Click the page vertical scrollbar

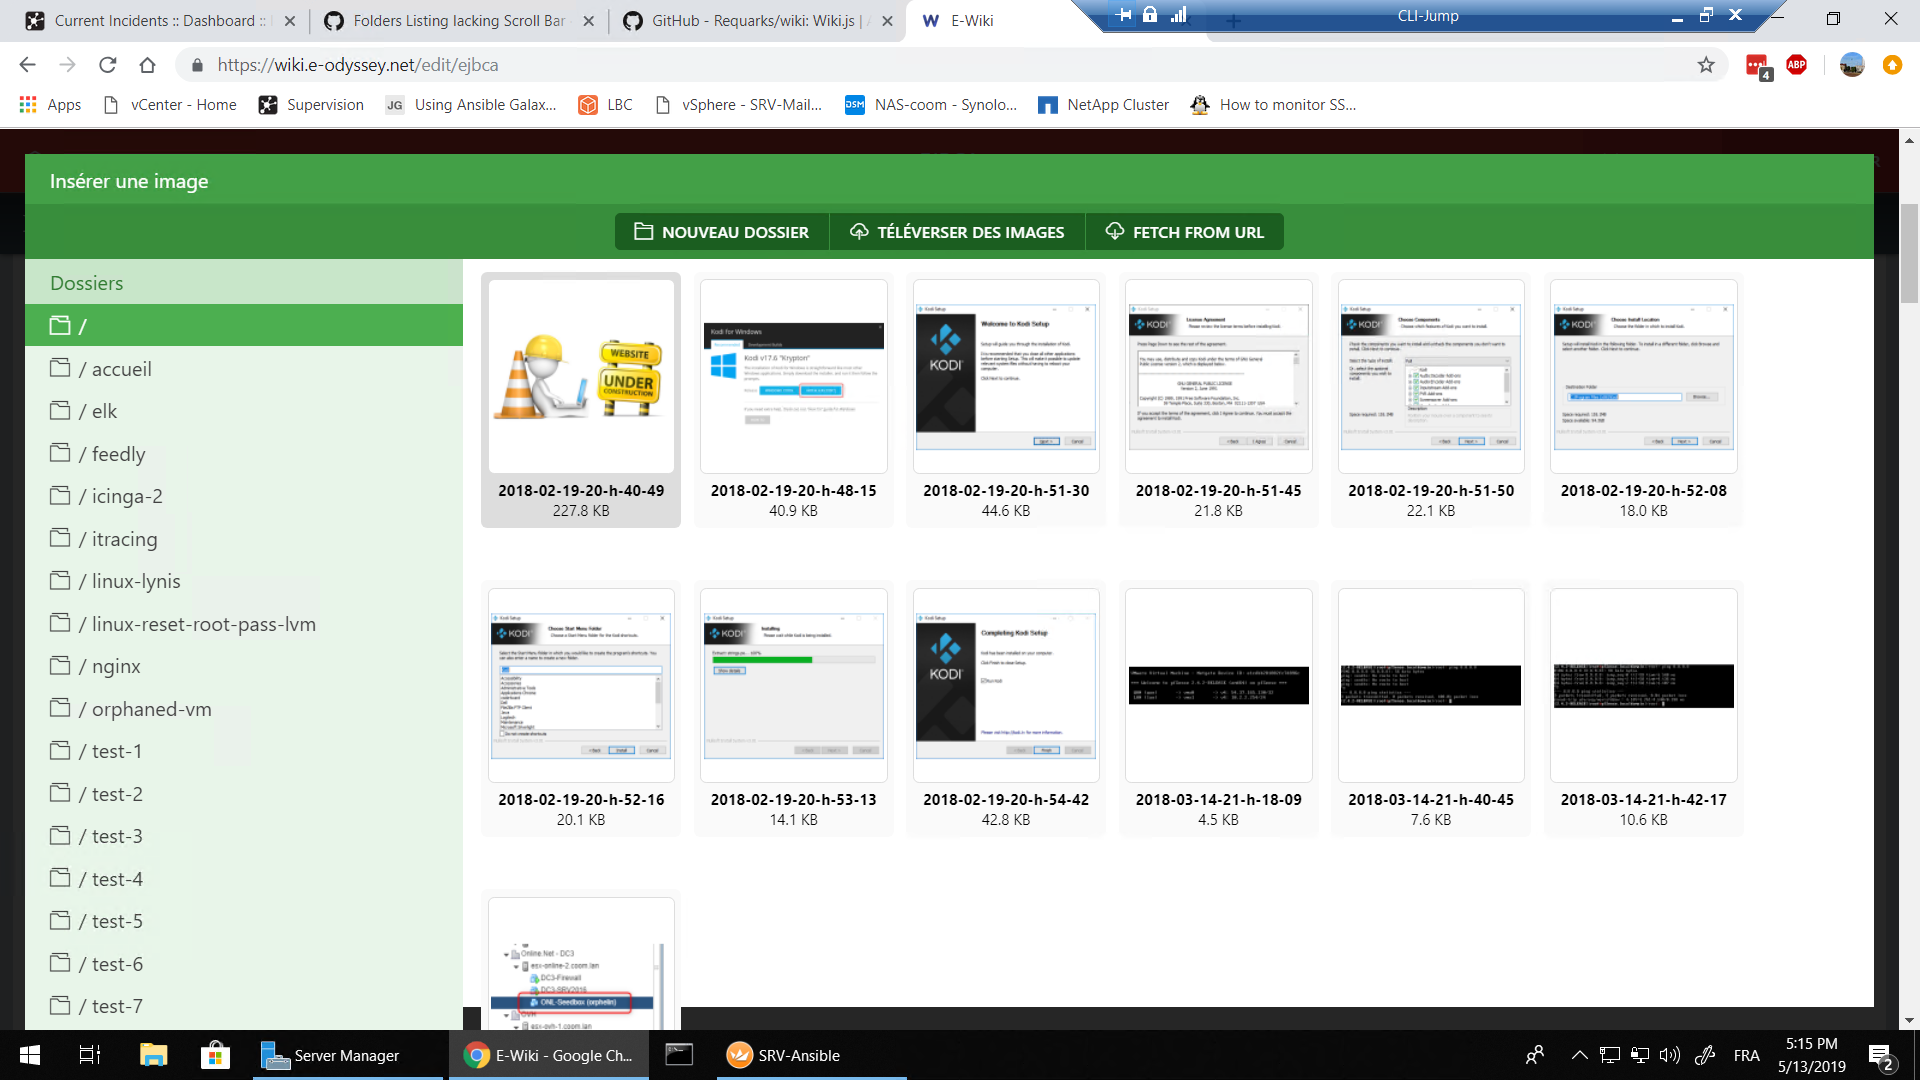(x=1909, y=255)
